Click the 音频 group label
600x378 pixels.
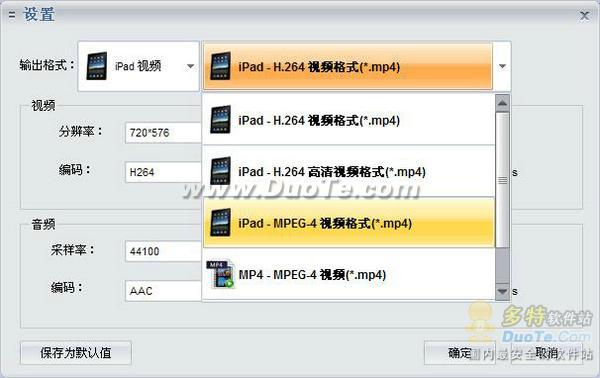pyautogui.click(x=43, y=225)
